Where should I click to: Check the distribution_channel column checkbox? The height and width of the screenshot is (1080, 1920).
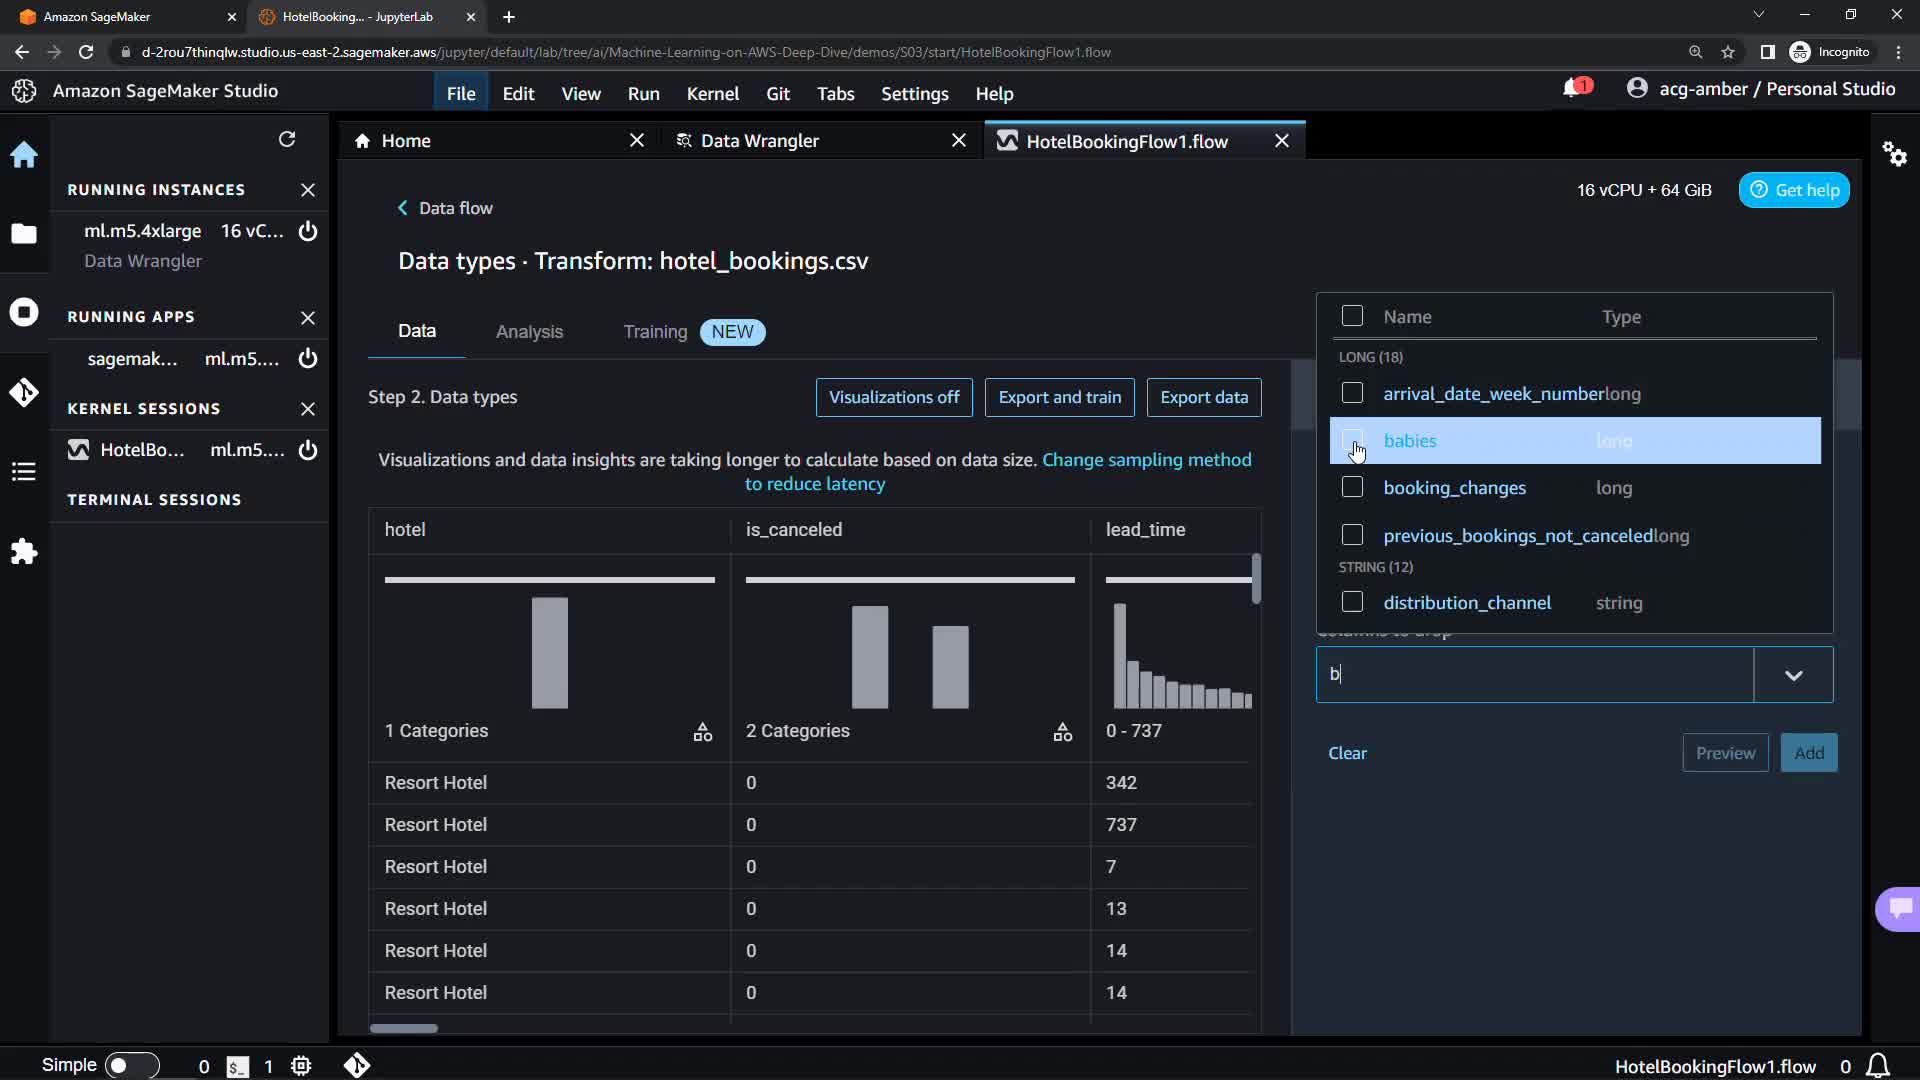(x=1352, y=602)
